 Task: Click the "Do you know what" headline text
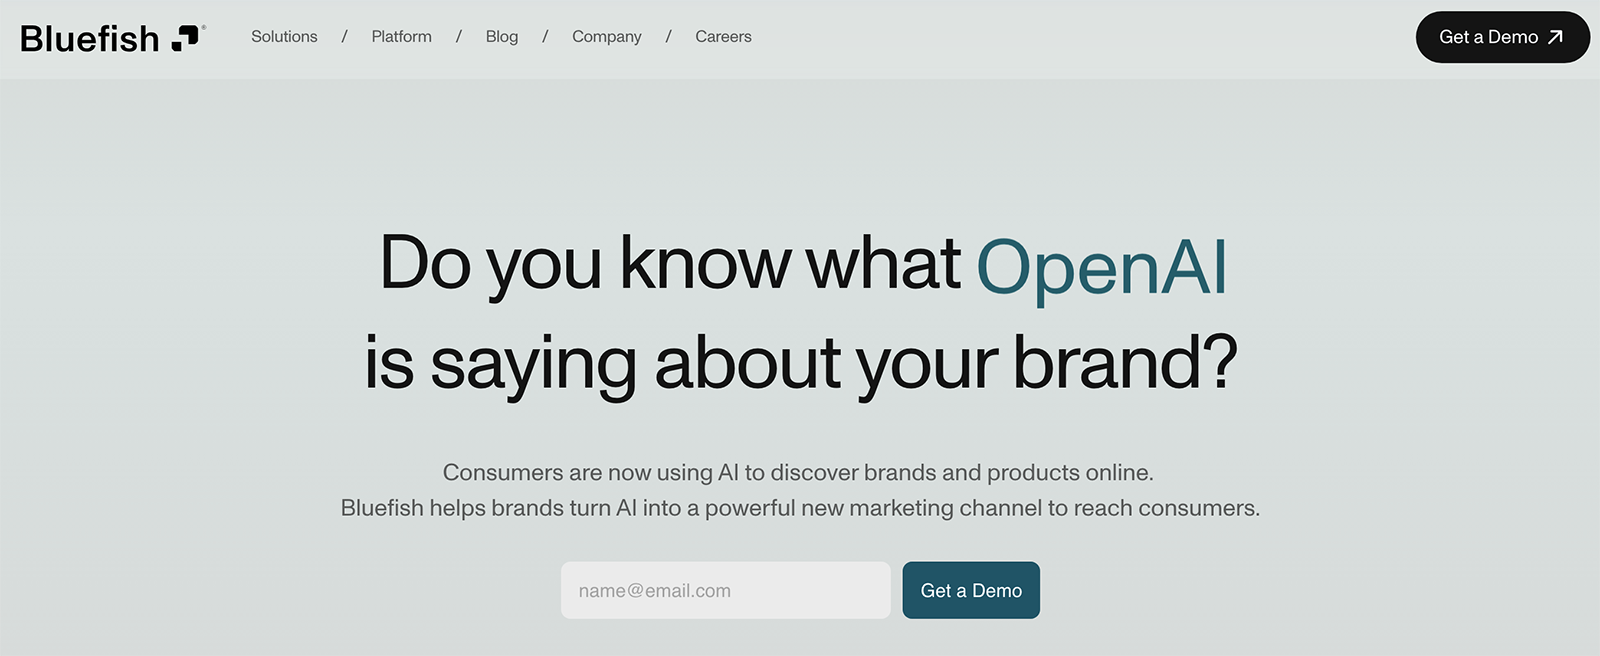(670, 264)
